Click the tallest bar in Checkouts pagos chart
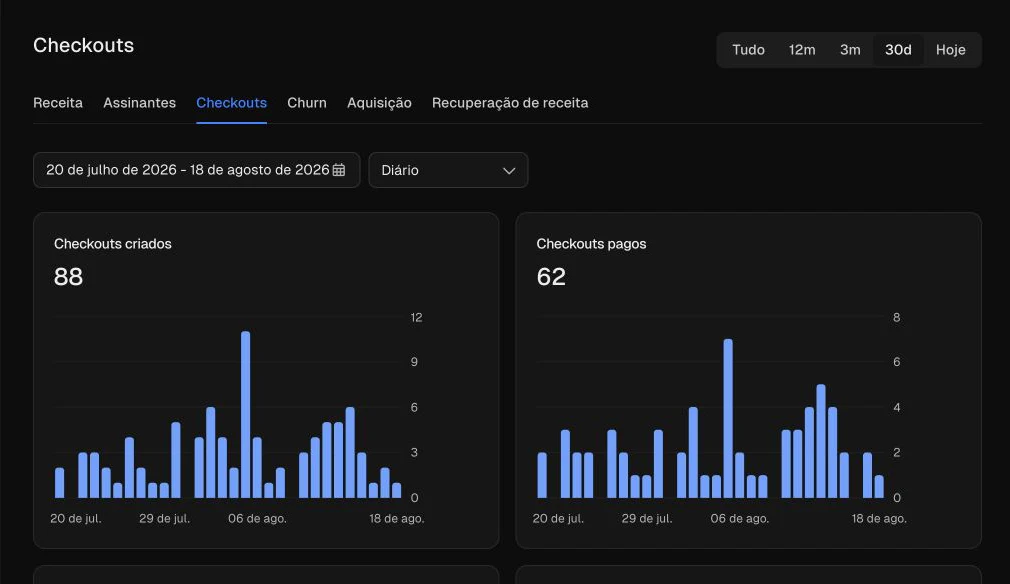 [728, 418]
